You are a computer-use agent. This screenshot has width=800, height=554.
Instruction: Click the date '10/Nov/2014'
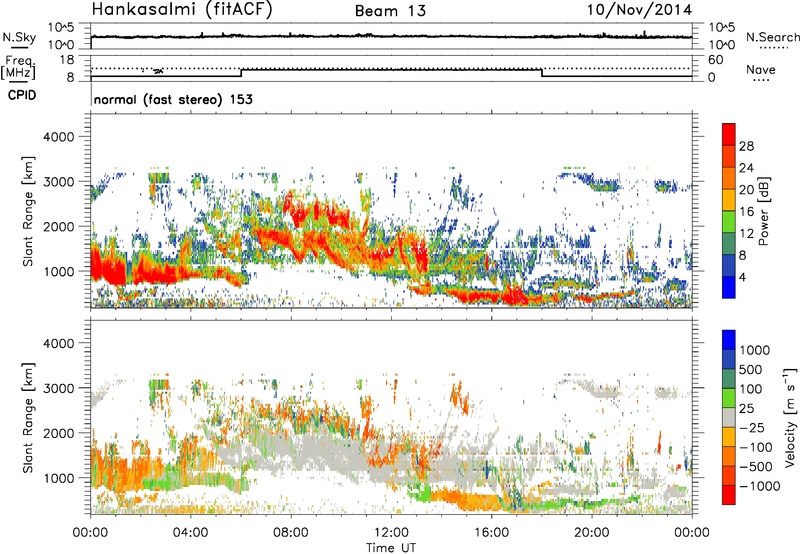coord(639,10)
